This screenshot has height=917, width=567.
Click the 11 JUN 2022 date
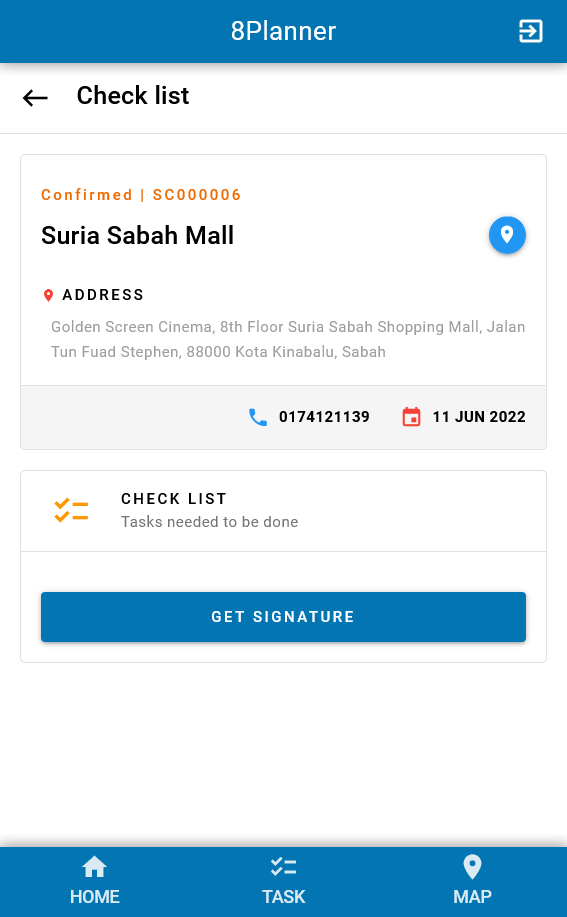click(x=479, y=417)
